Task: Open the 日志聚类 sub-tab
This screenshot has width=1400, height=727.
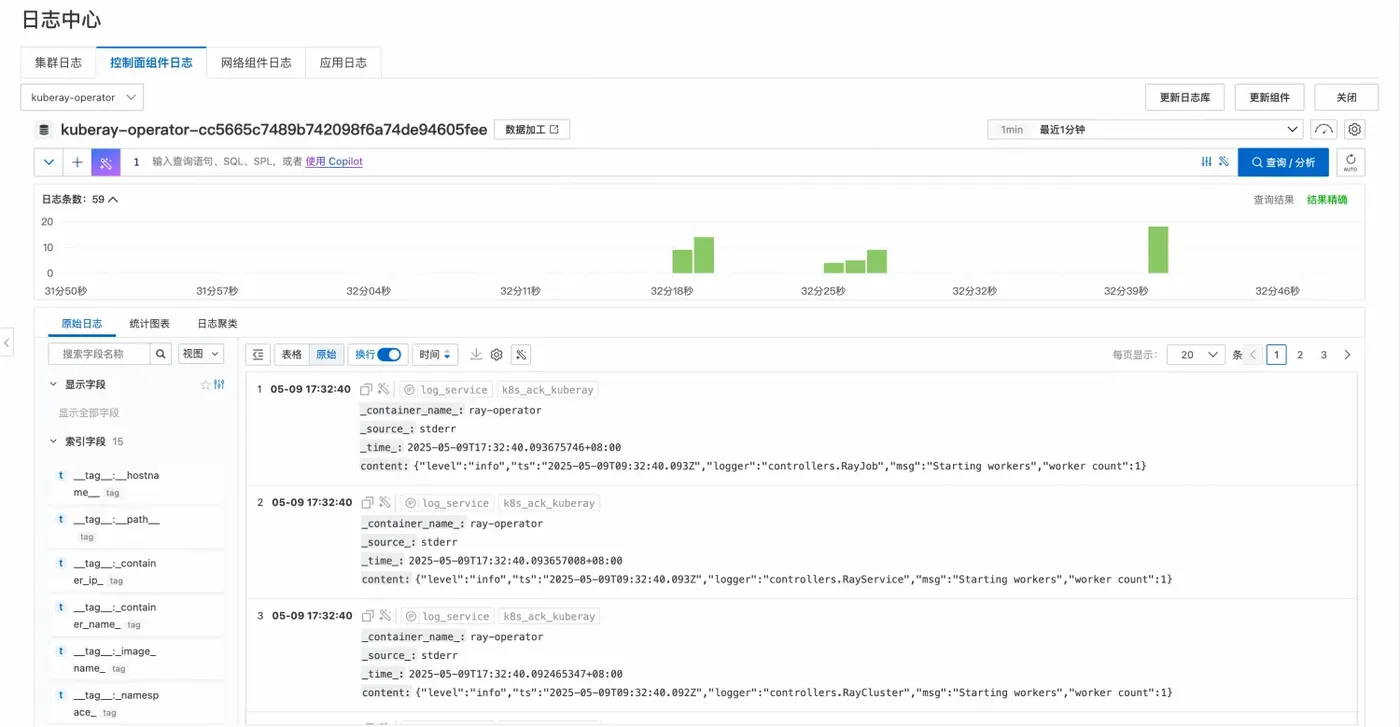Action: point(217,324)
